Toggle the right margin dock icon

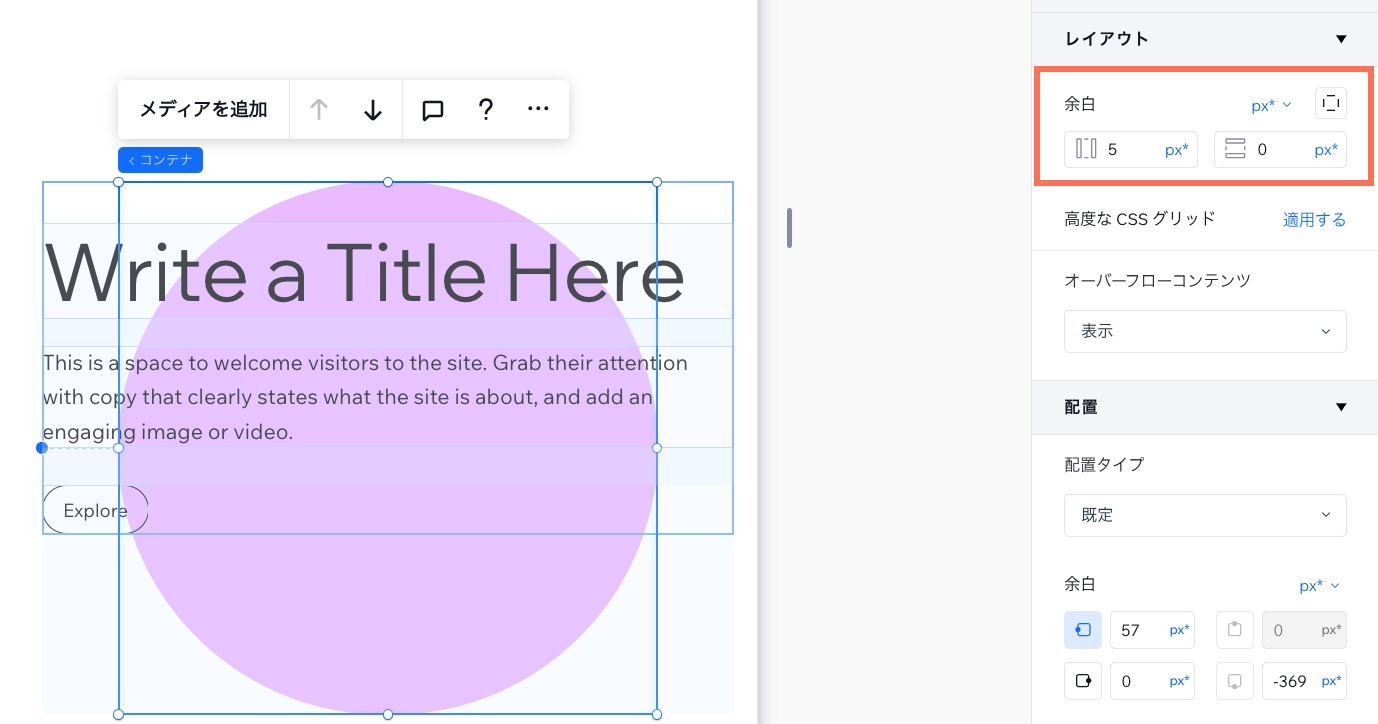1083,681
